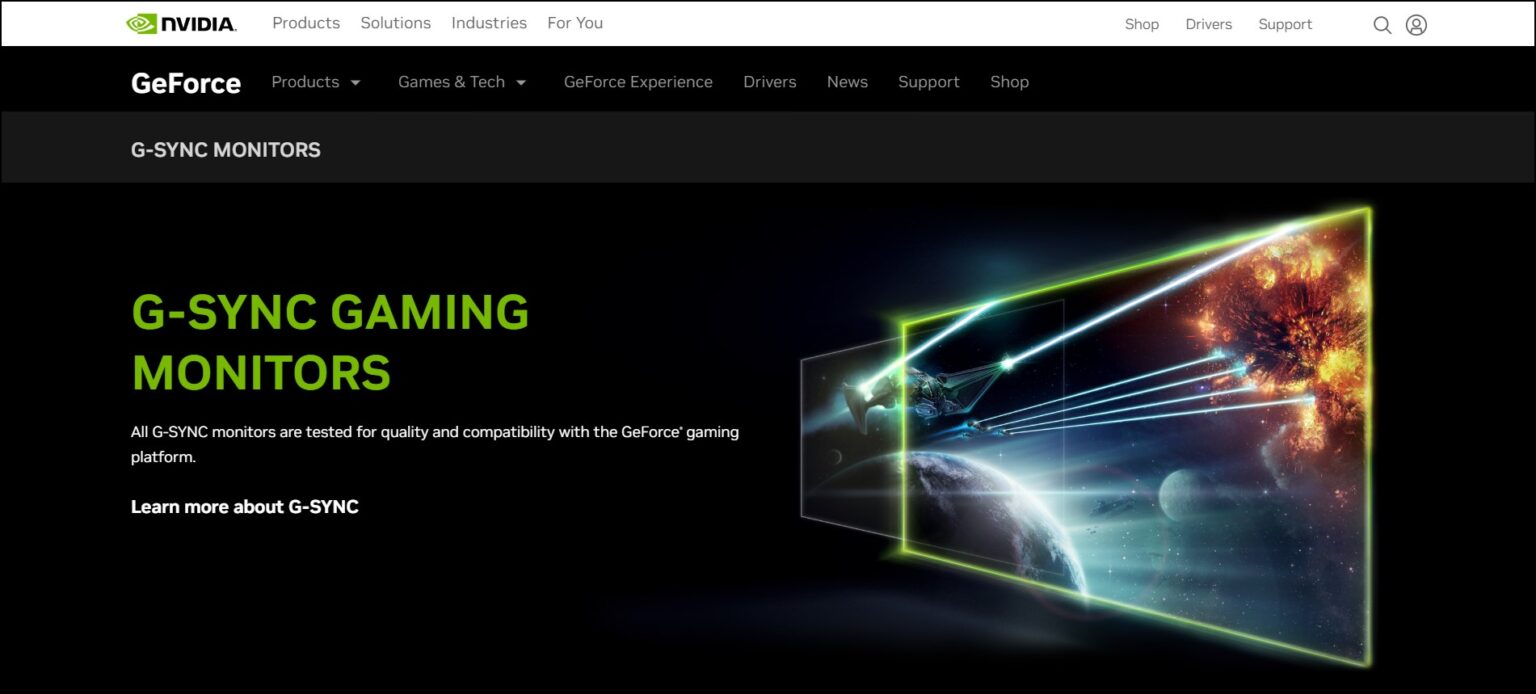
Task: Expand the Products dropdown in GeForce menu
Action: pos(305,82)
